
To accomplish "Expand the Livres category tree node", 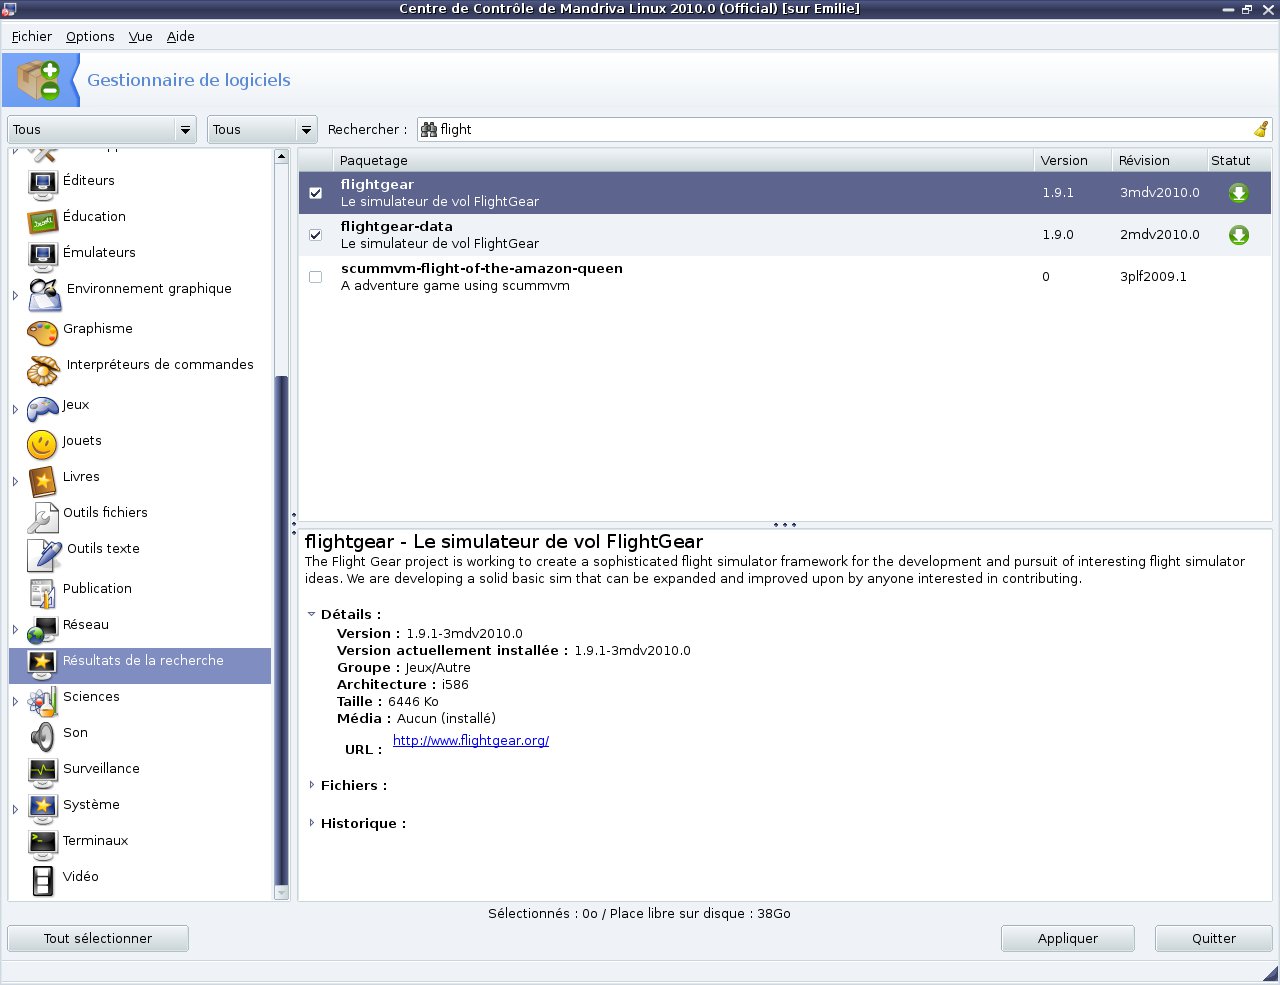I will click(15, 481).
